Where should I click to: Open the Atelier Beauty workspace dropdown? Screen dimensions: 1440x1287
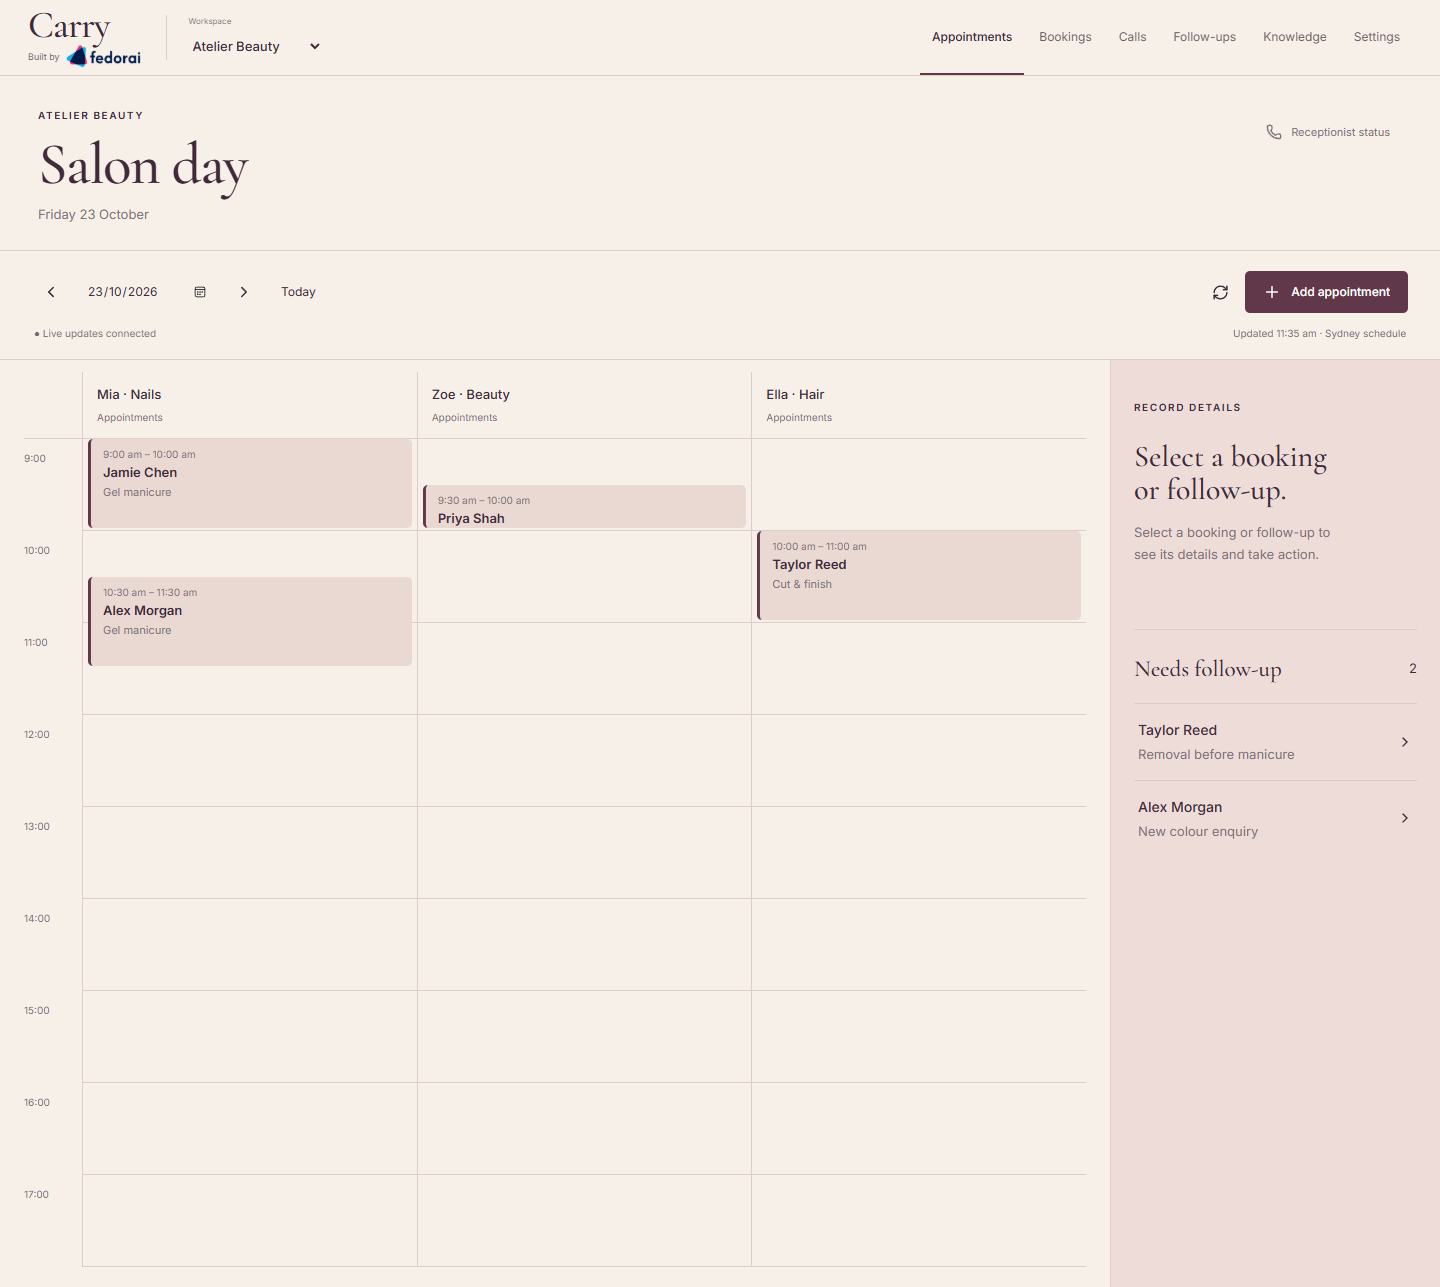pos(256,47)
